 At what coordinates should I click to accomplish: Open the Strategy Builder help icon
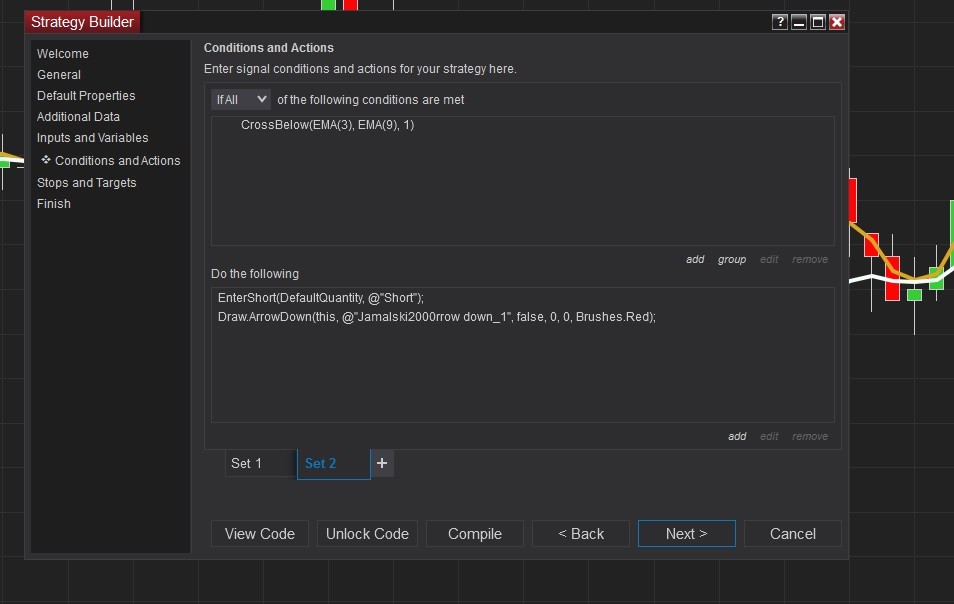tap(780, 22)
